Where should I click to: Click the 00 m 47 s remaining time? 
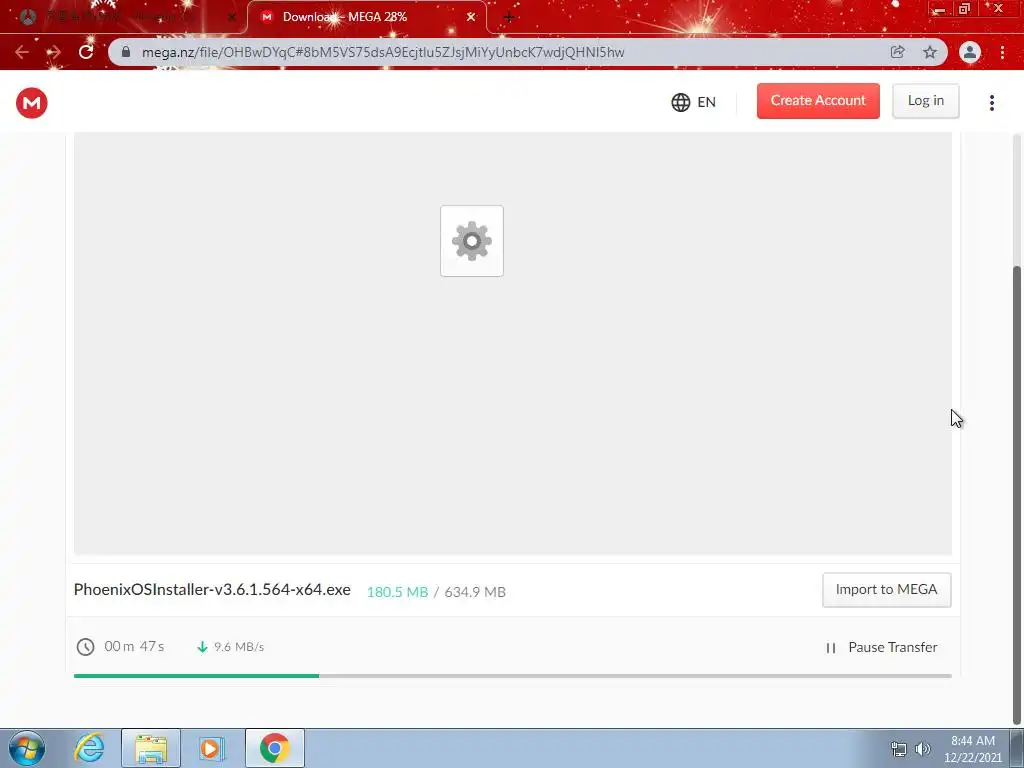click(x=134, y=647)
